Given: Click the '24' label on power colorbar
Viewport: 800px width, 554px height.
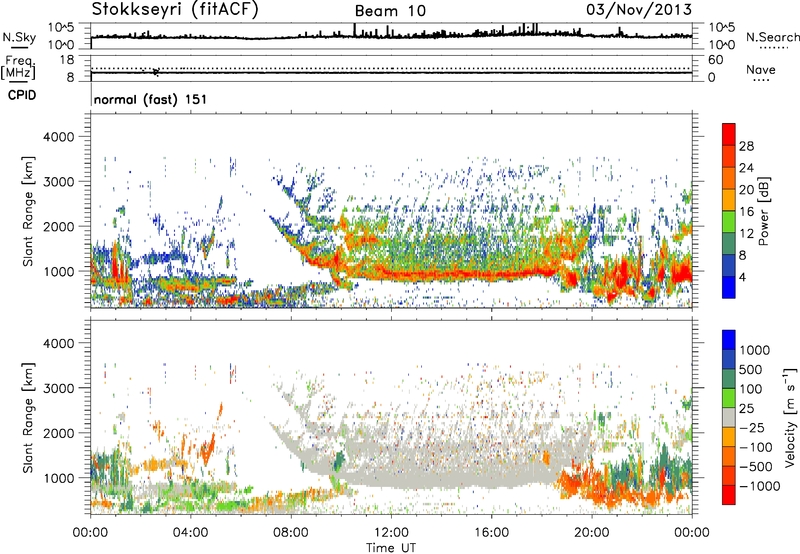Looking at the screenshot, I should tap(746, 168).
